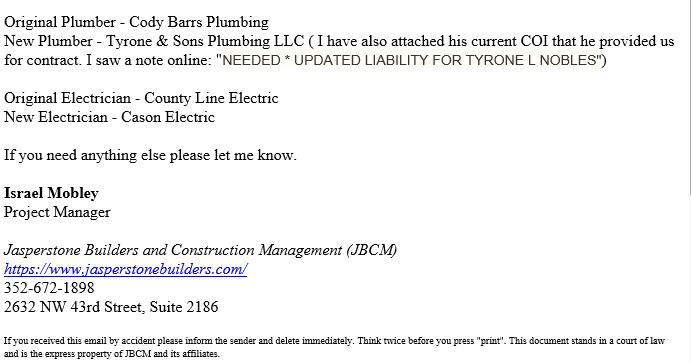Click the Jasperstone Builders and Construction Management line
The height and width of the screenshot is (362, 691).
201,250
